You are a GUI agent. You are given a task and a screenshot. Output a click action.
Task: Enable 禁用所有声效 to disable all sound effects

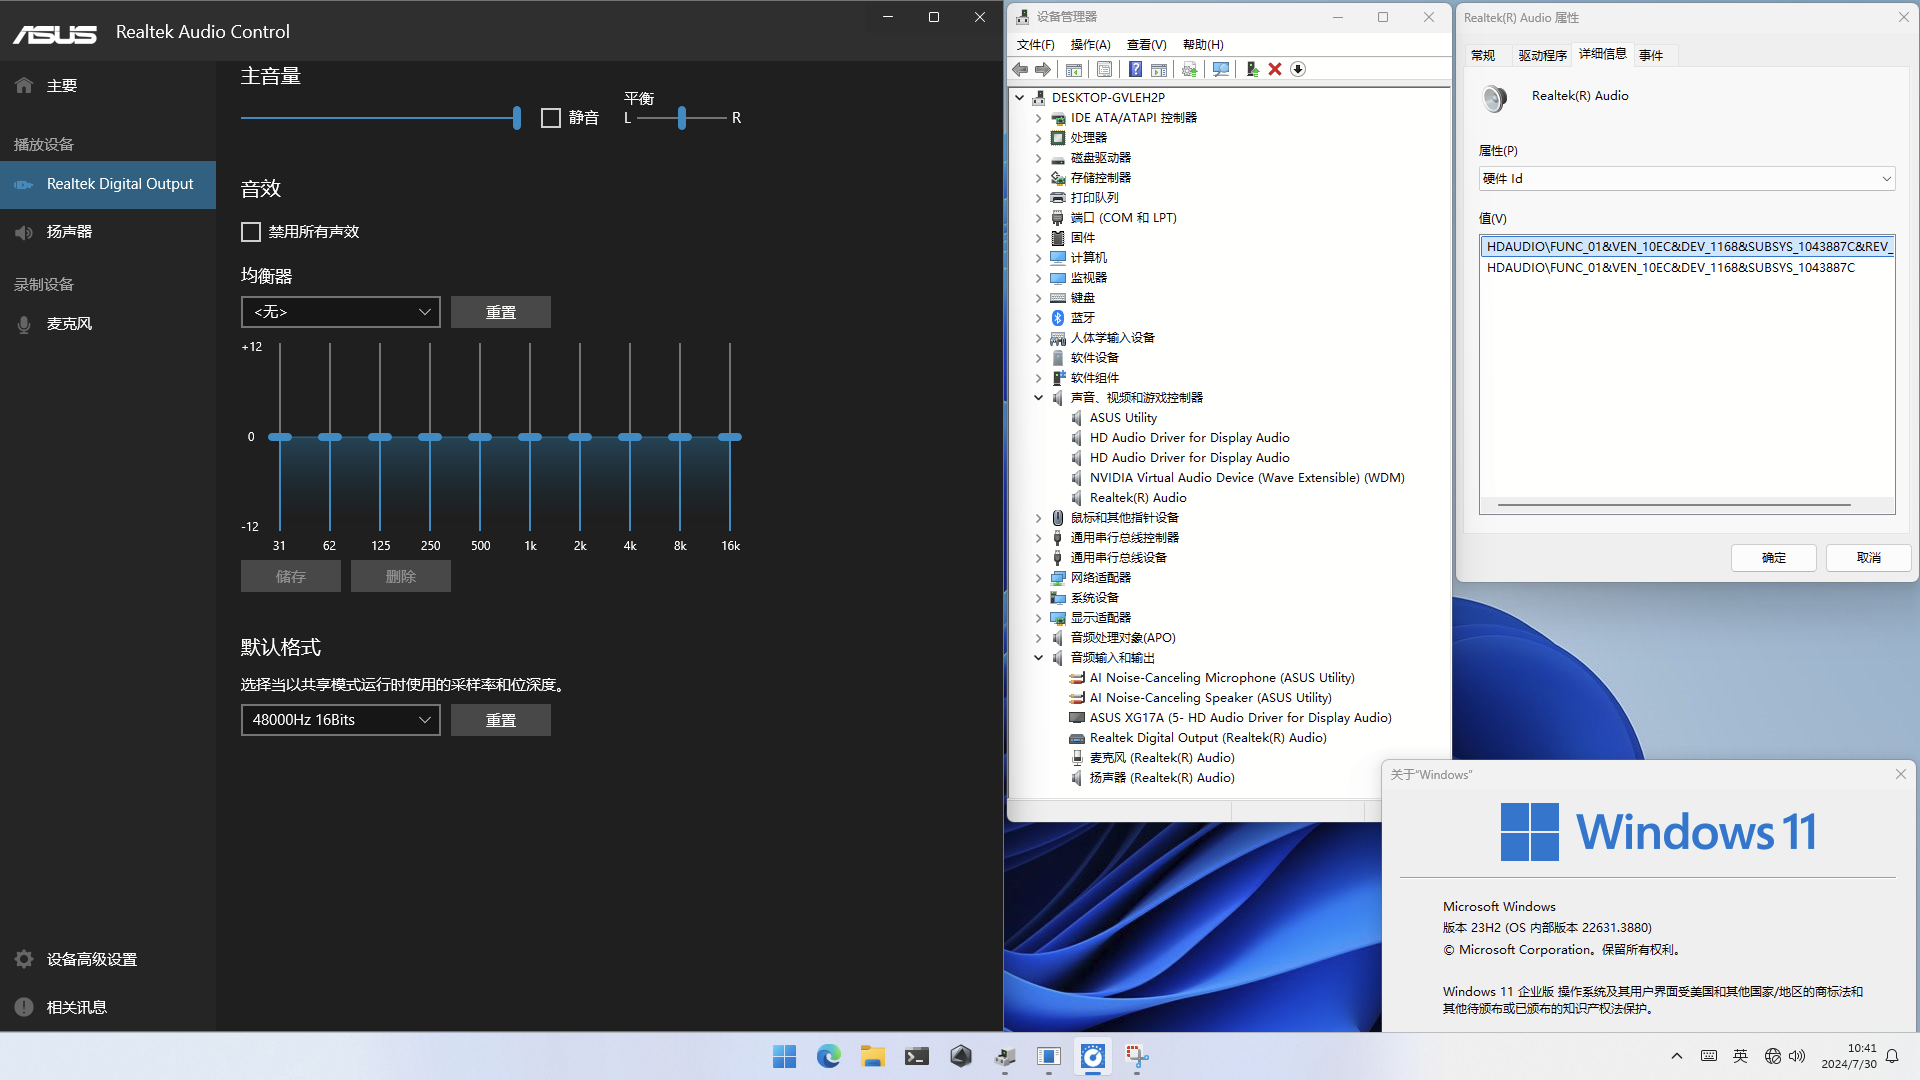coord(251,231)
